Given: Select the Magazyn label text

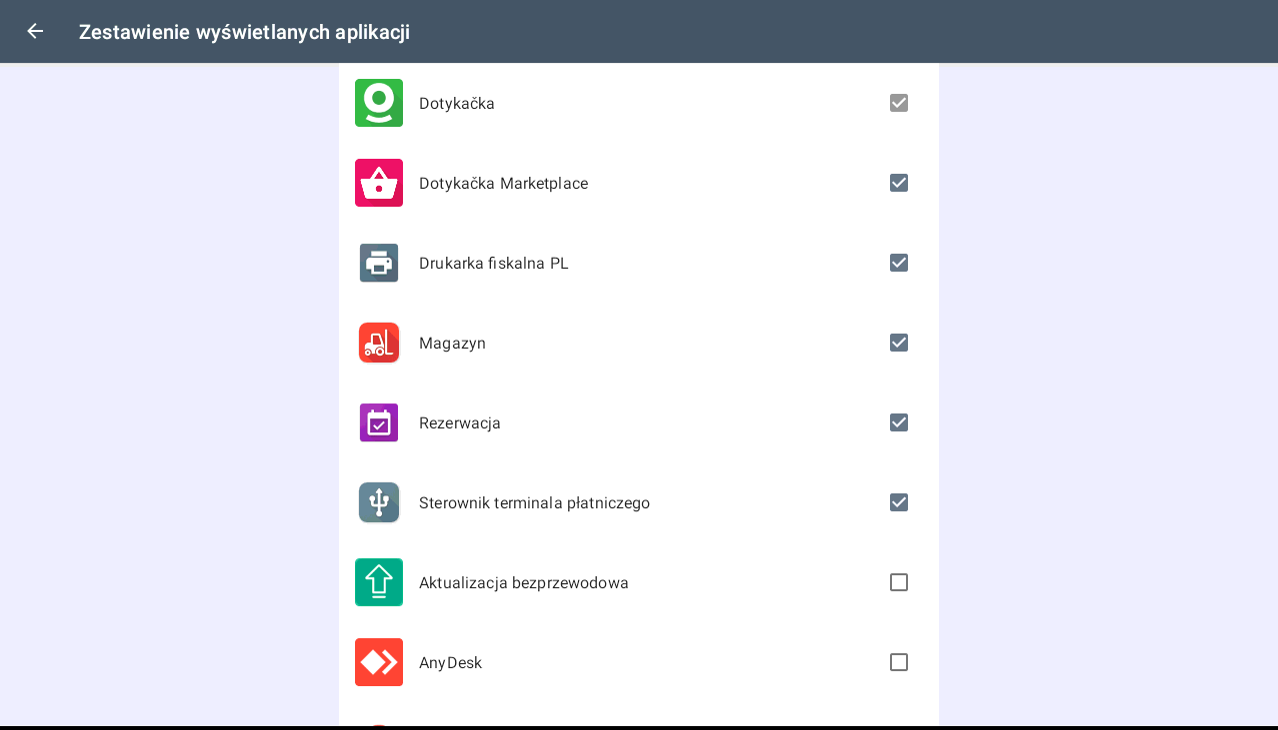Looking at the screenshot, I should (452, 343).
